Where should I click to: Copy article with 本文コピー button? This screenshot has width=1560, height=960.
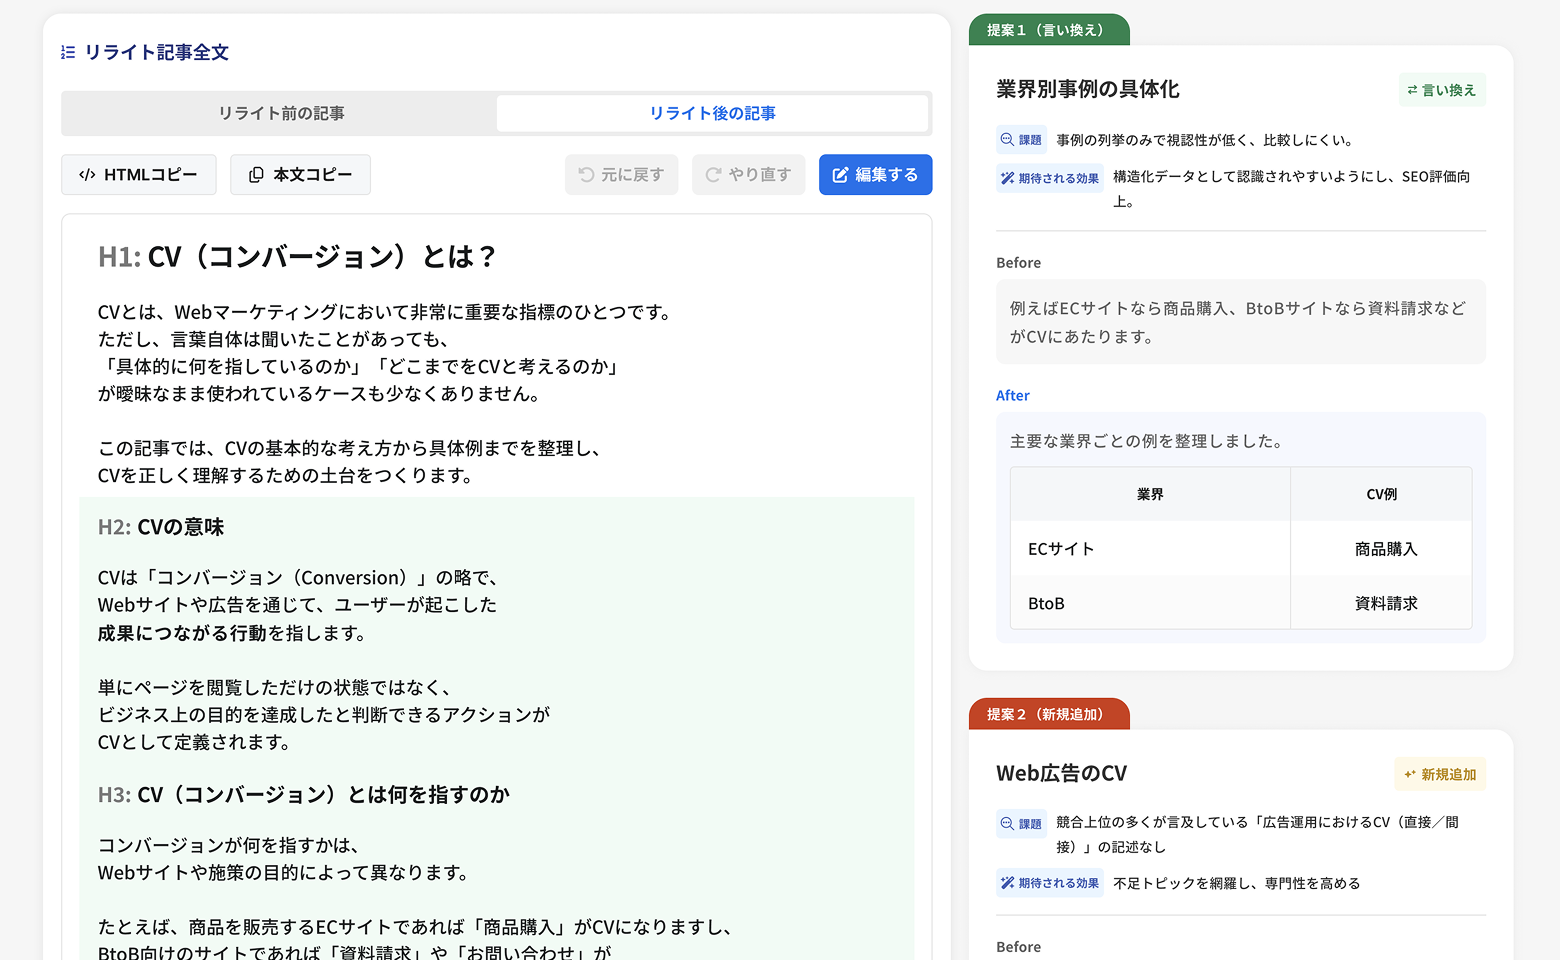[300, 175]
